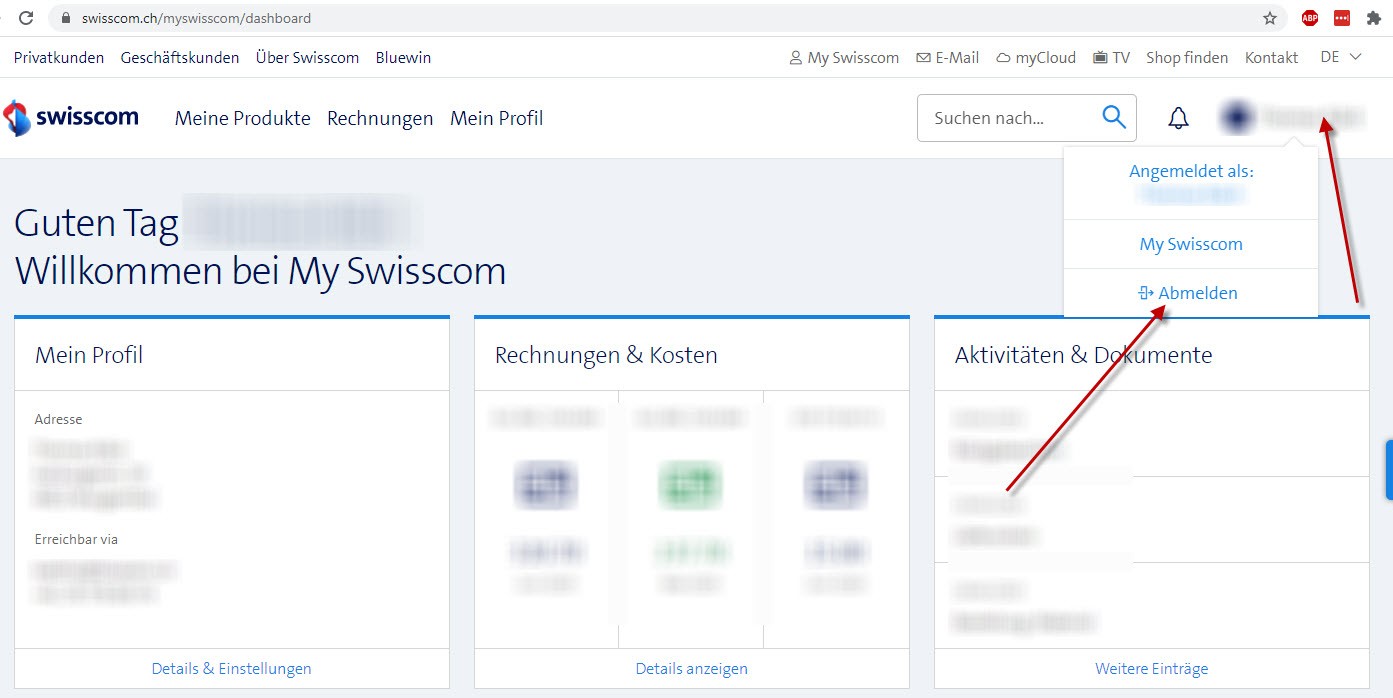The height and width of the screenshot is (698, 1393).
Task: Select My Swisscom in account dropdown
Action: point(1190,244)
